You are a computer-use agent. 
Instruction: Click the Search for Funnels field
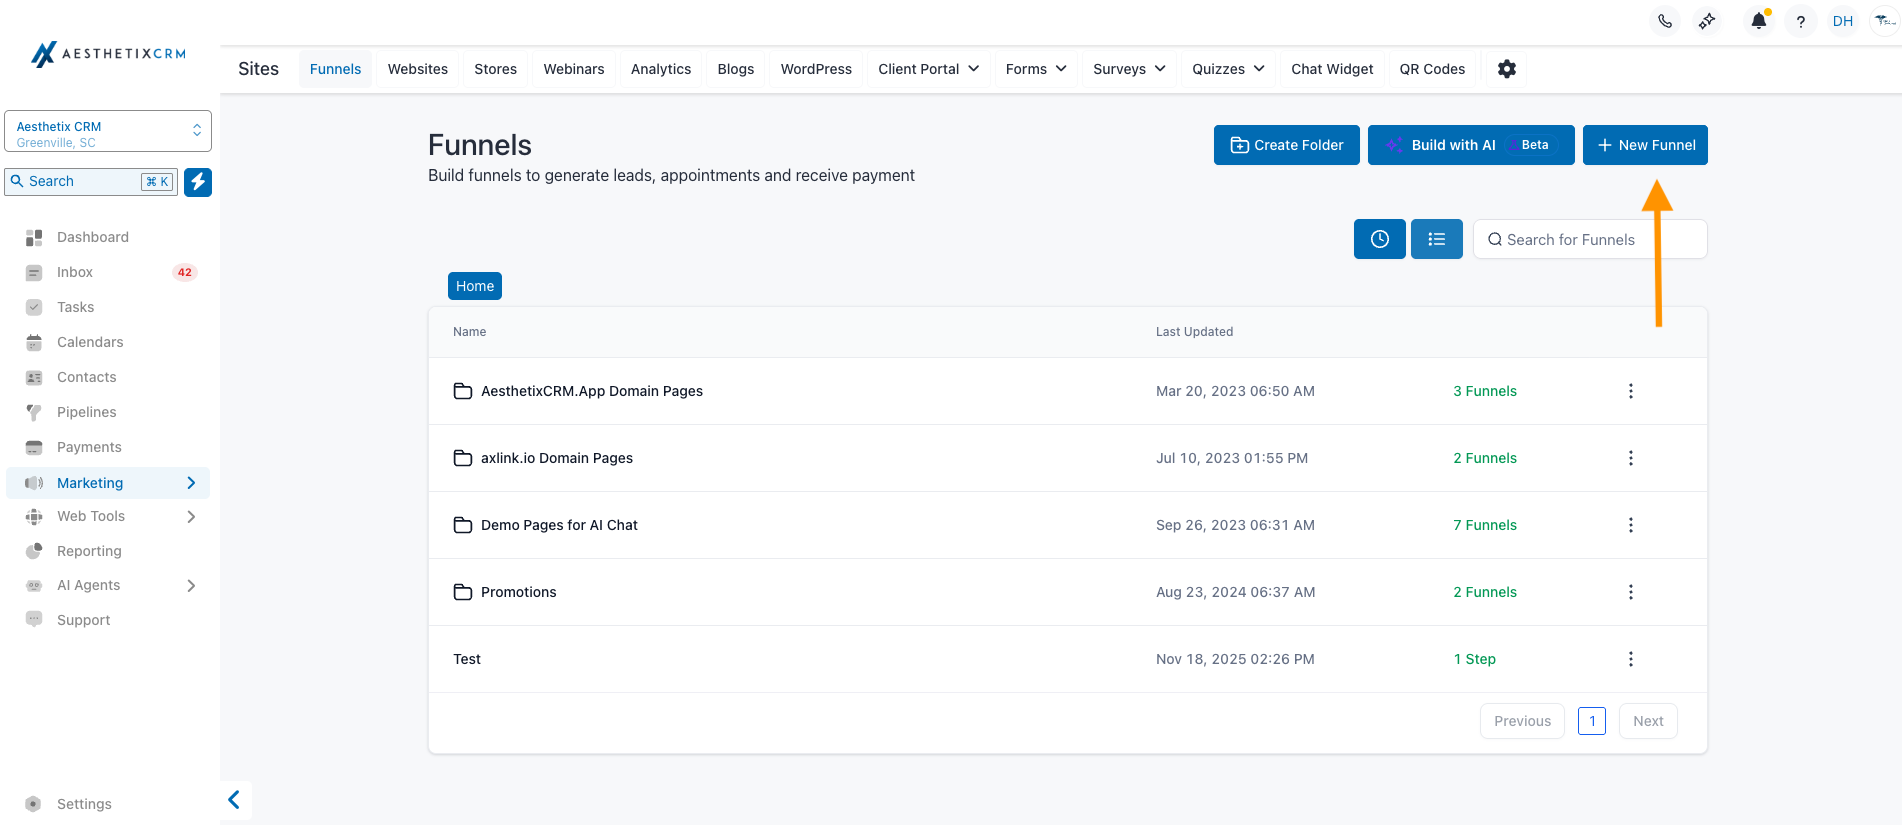(1590, 240)
